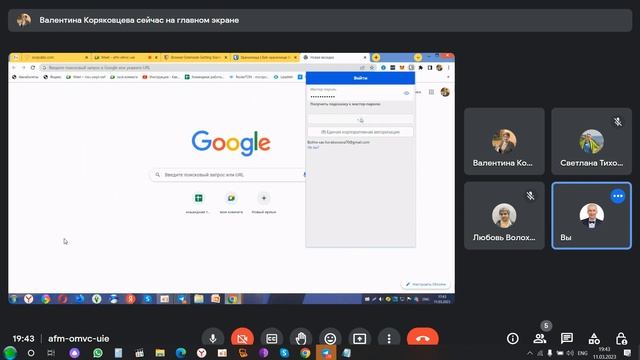
Task: Click the master password hint link
Action: click(x=345, y=104)
